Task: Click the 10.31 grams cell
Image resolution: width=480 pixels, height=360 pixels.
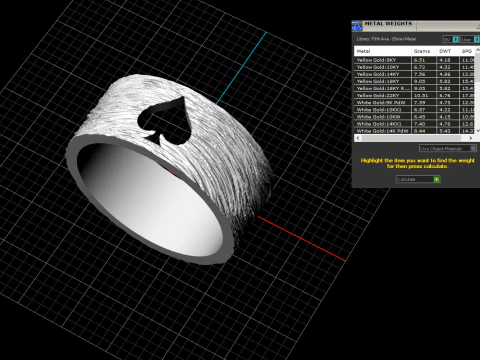Action: click(424, 95)
